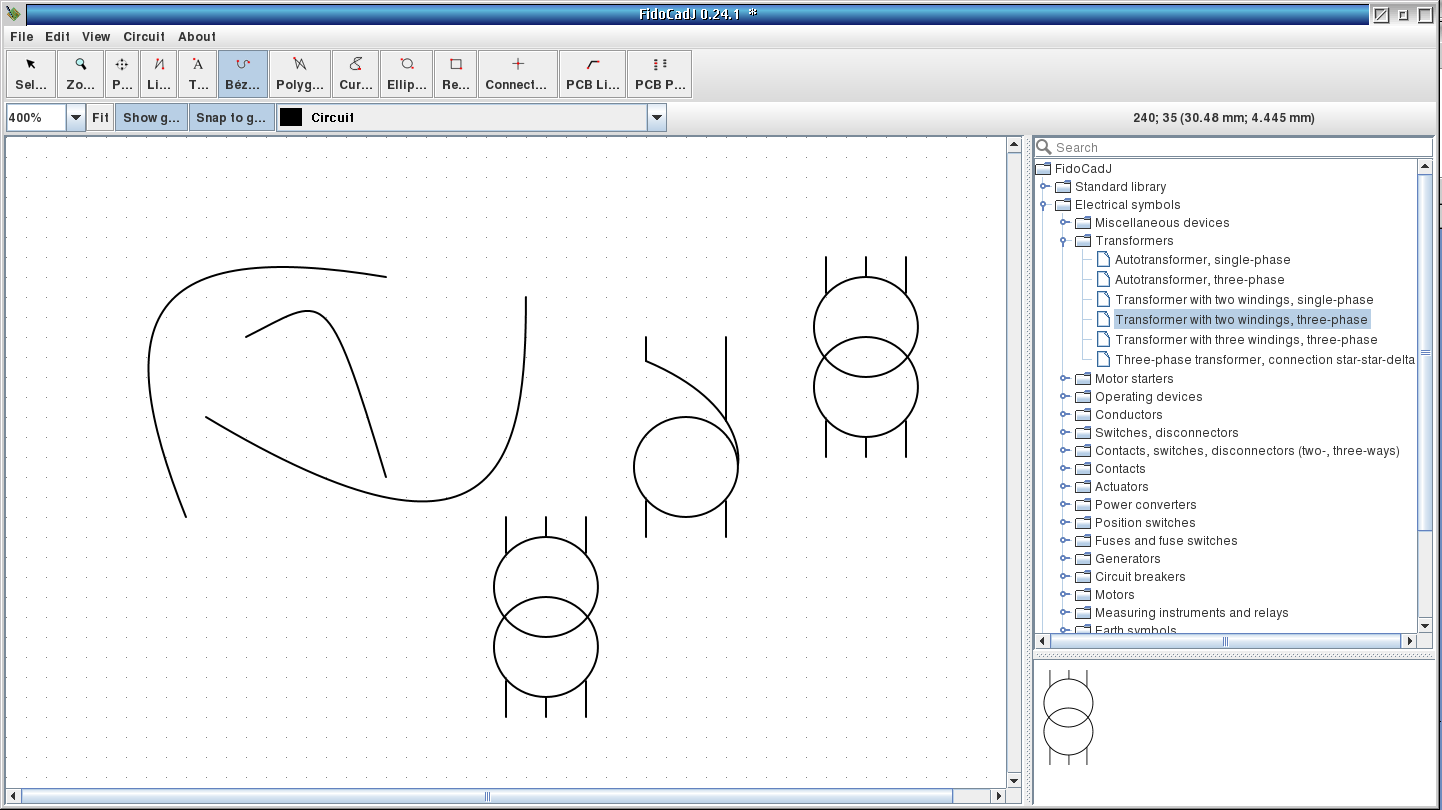The width and height of the screenshot is (1442, 810).
Task: Open the Edit menu
Action: pos(57,37)
